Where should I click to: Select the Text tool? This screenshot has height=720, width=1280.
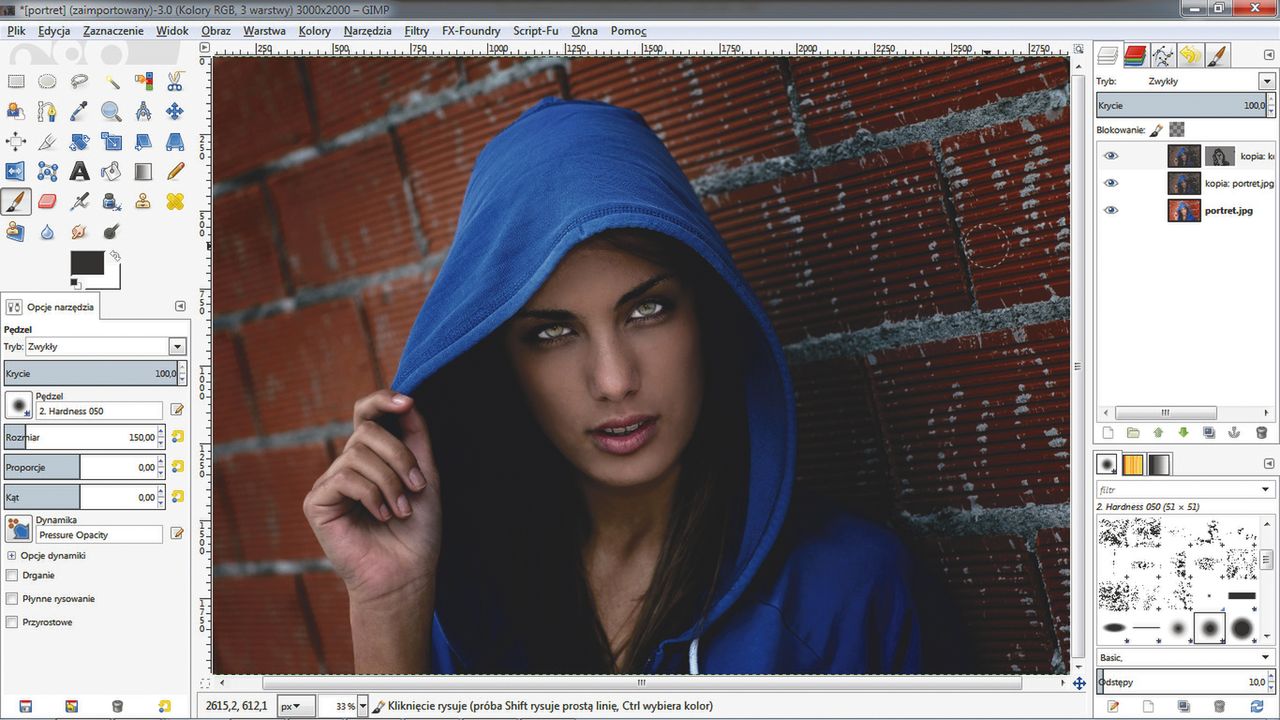tap(79, 172)
